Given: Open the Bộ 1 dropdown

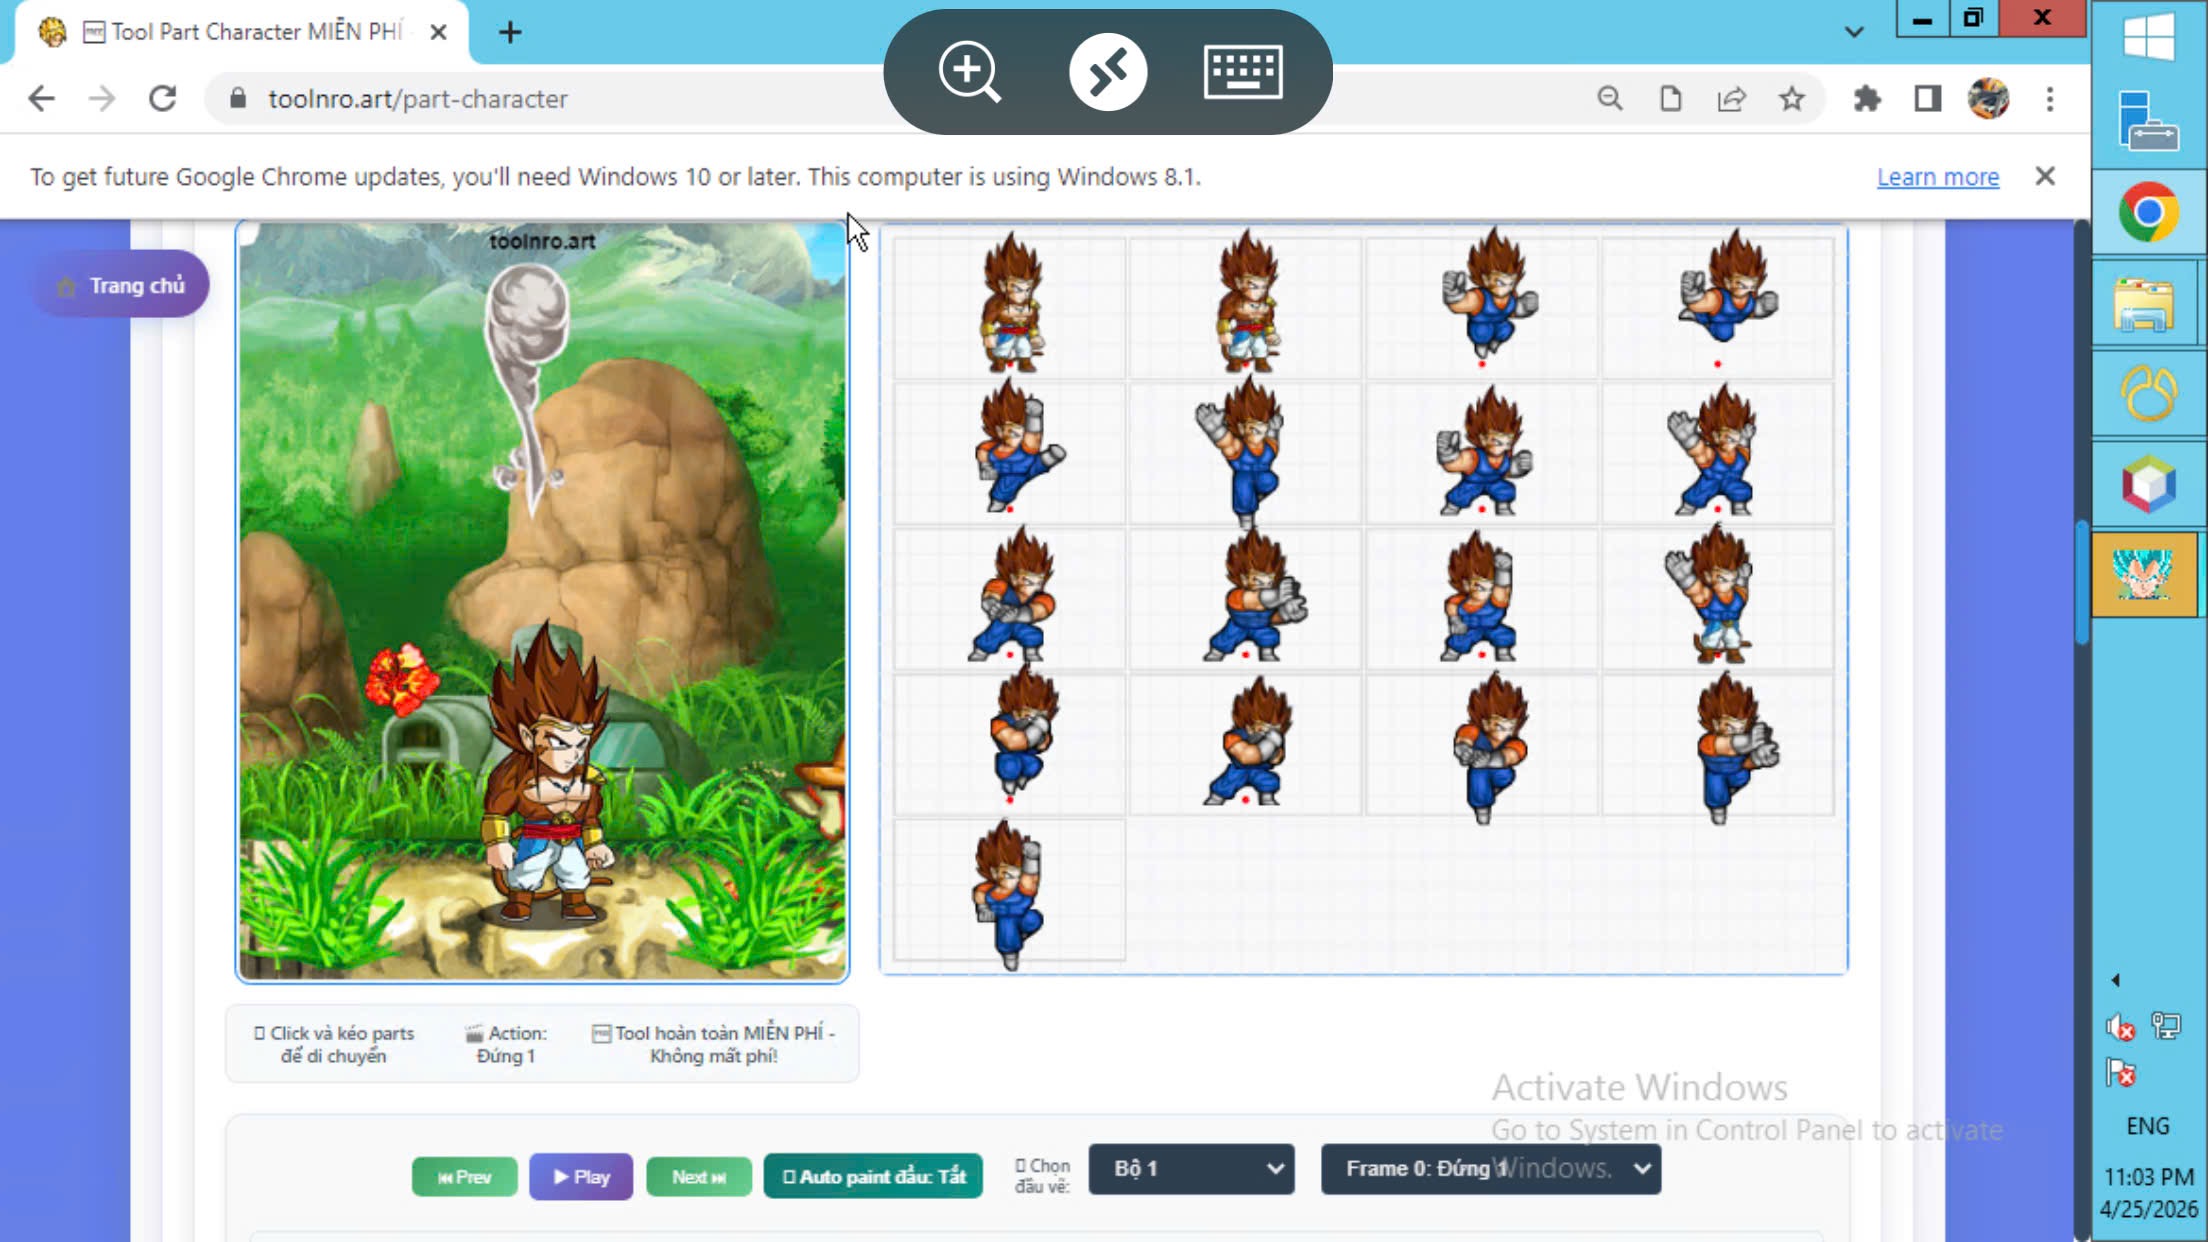Looking at the screenshot, I should [1191, 1169].
